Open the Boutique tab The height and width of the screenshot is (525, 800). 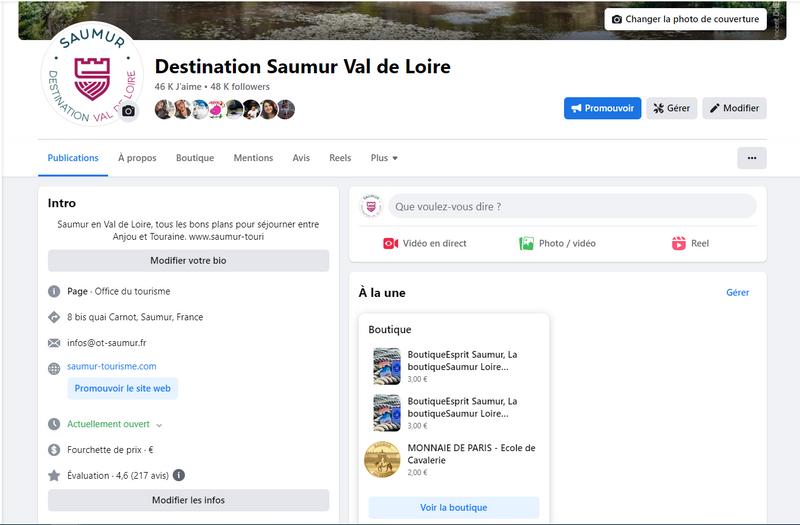[195, 158]
